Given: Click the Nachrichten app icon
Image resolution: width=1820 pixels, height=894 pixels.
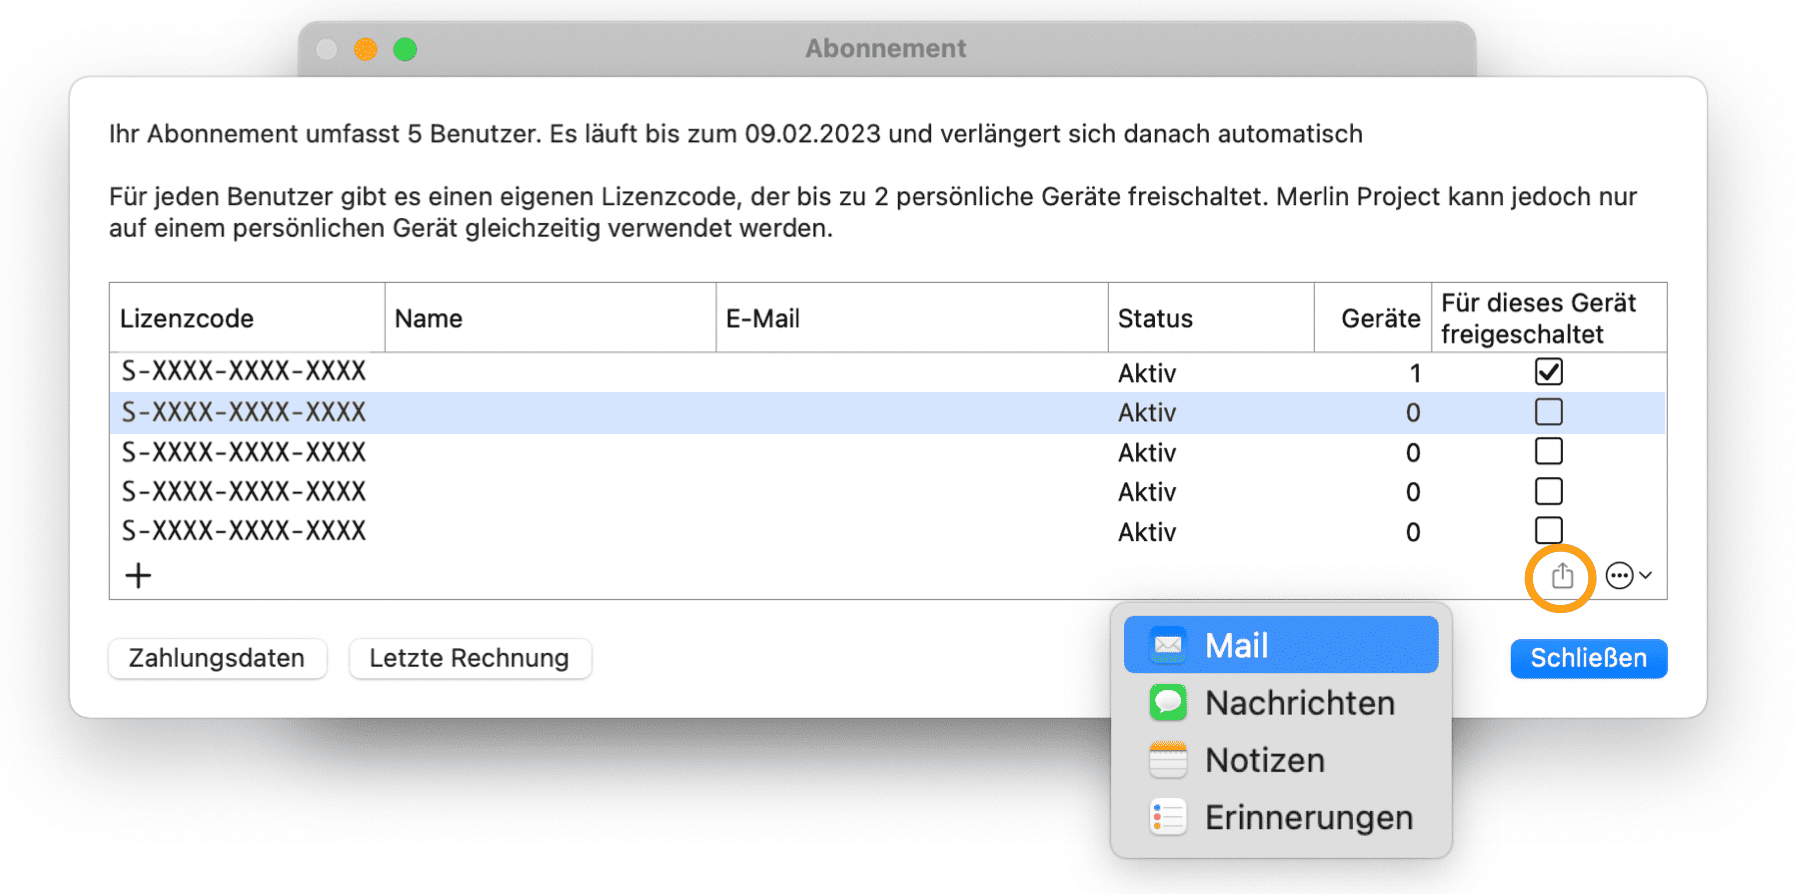Looking at the screenshot, I should tap(1167, 703).
